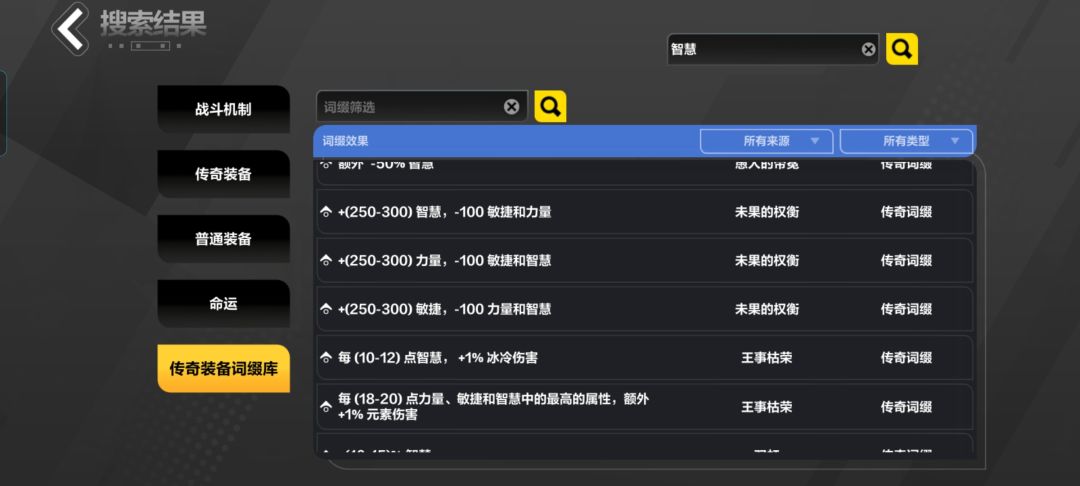Image resolution: width=1080 pixels, height=486 pixels.
Task: Click 王事枯荣 source in 元素伤害 row
Action: [x=767, y=407]
